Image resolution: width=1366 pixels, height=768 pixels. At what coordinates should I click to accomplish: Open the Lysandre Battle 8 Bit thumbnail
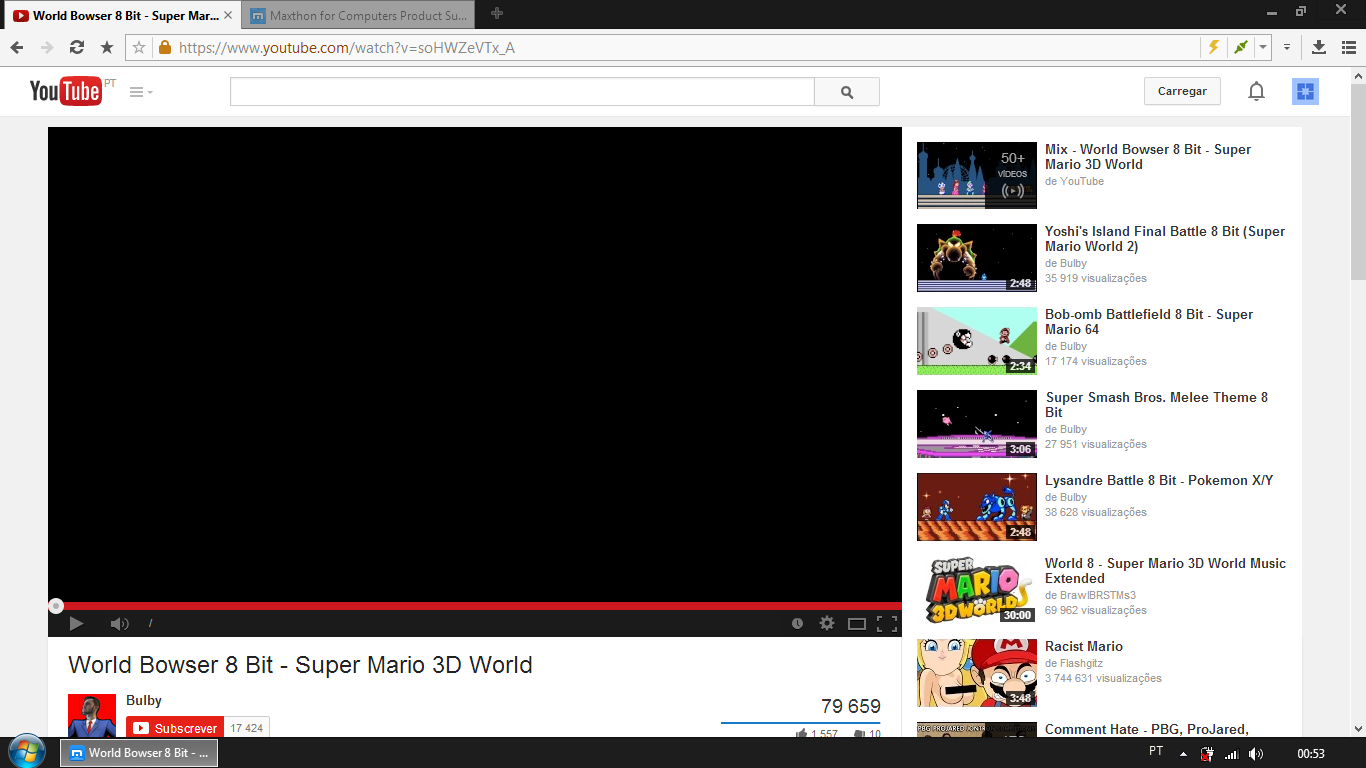[977, 507]
